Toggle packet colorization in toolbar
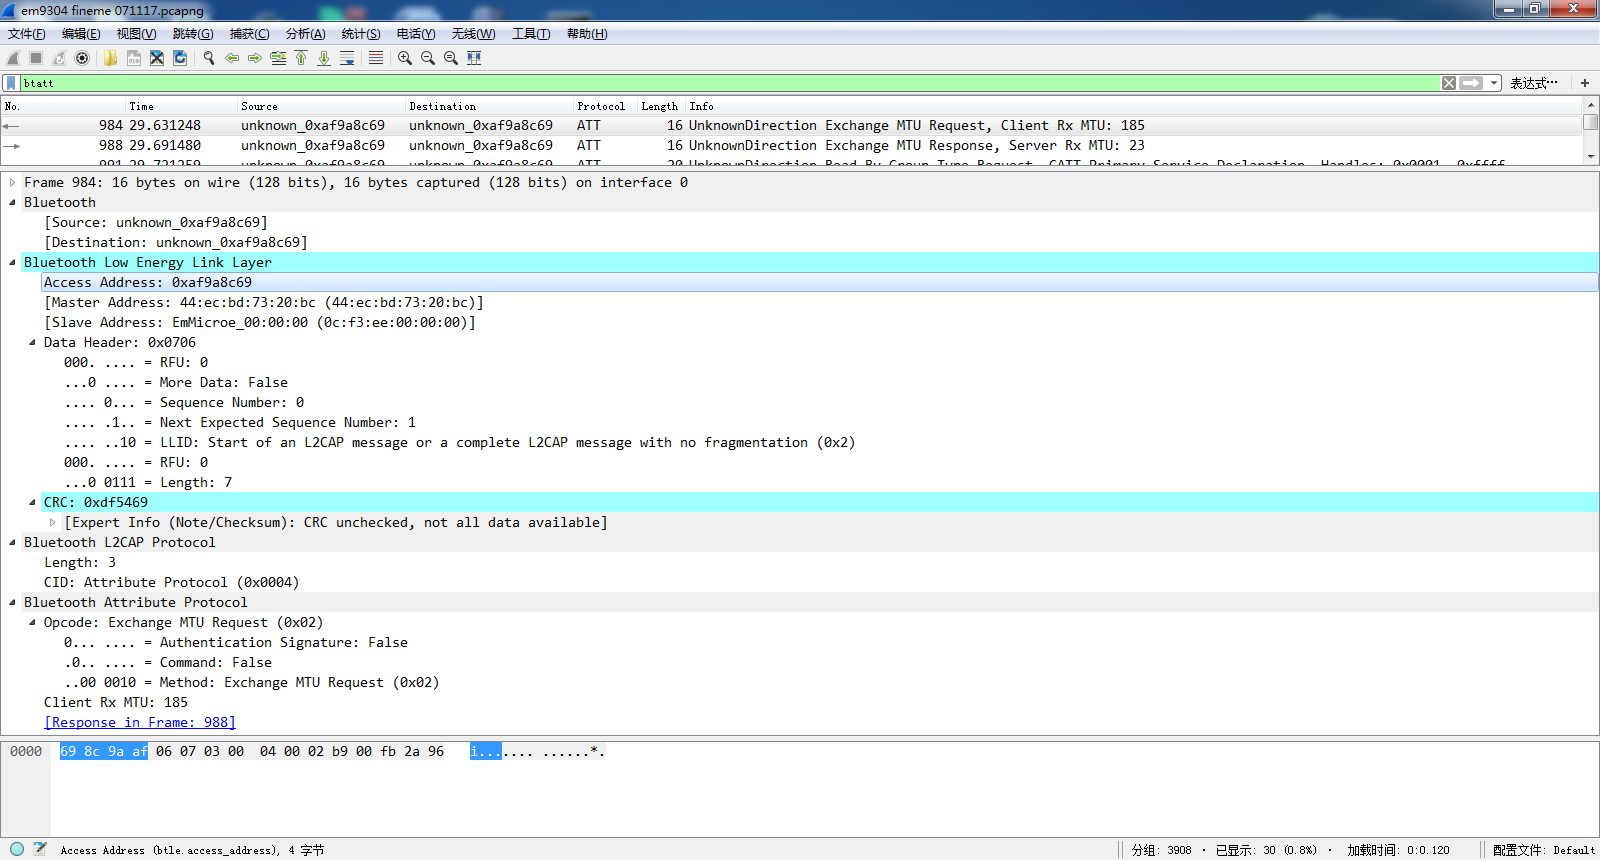Viewport: 1600px width, 860px height. [376, 58]
